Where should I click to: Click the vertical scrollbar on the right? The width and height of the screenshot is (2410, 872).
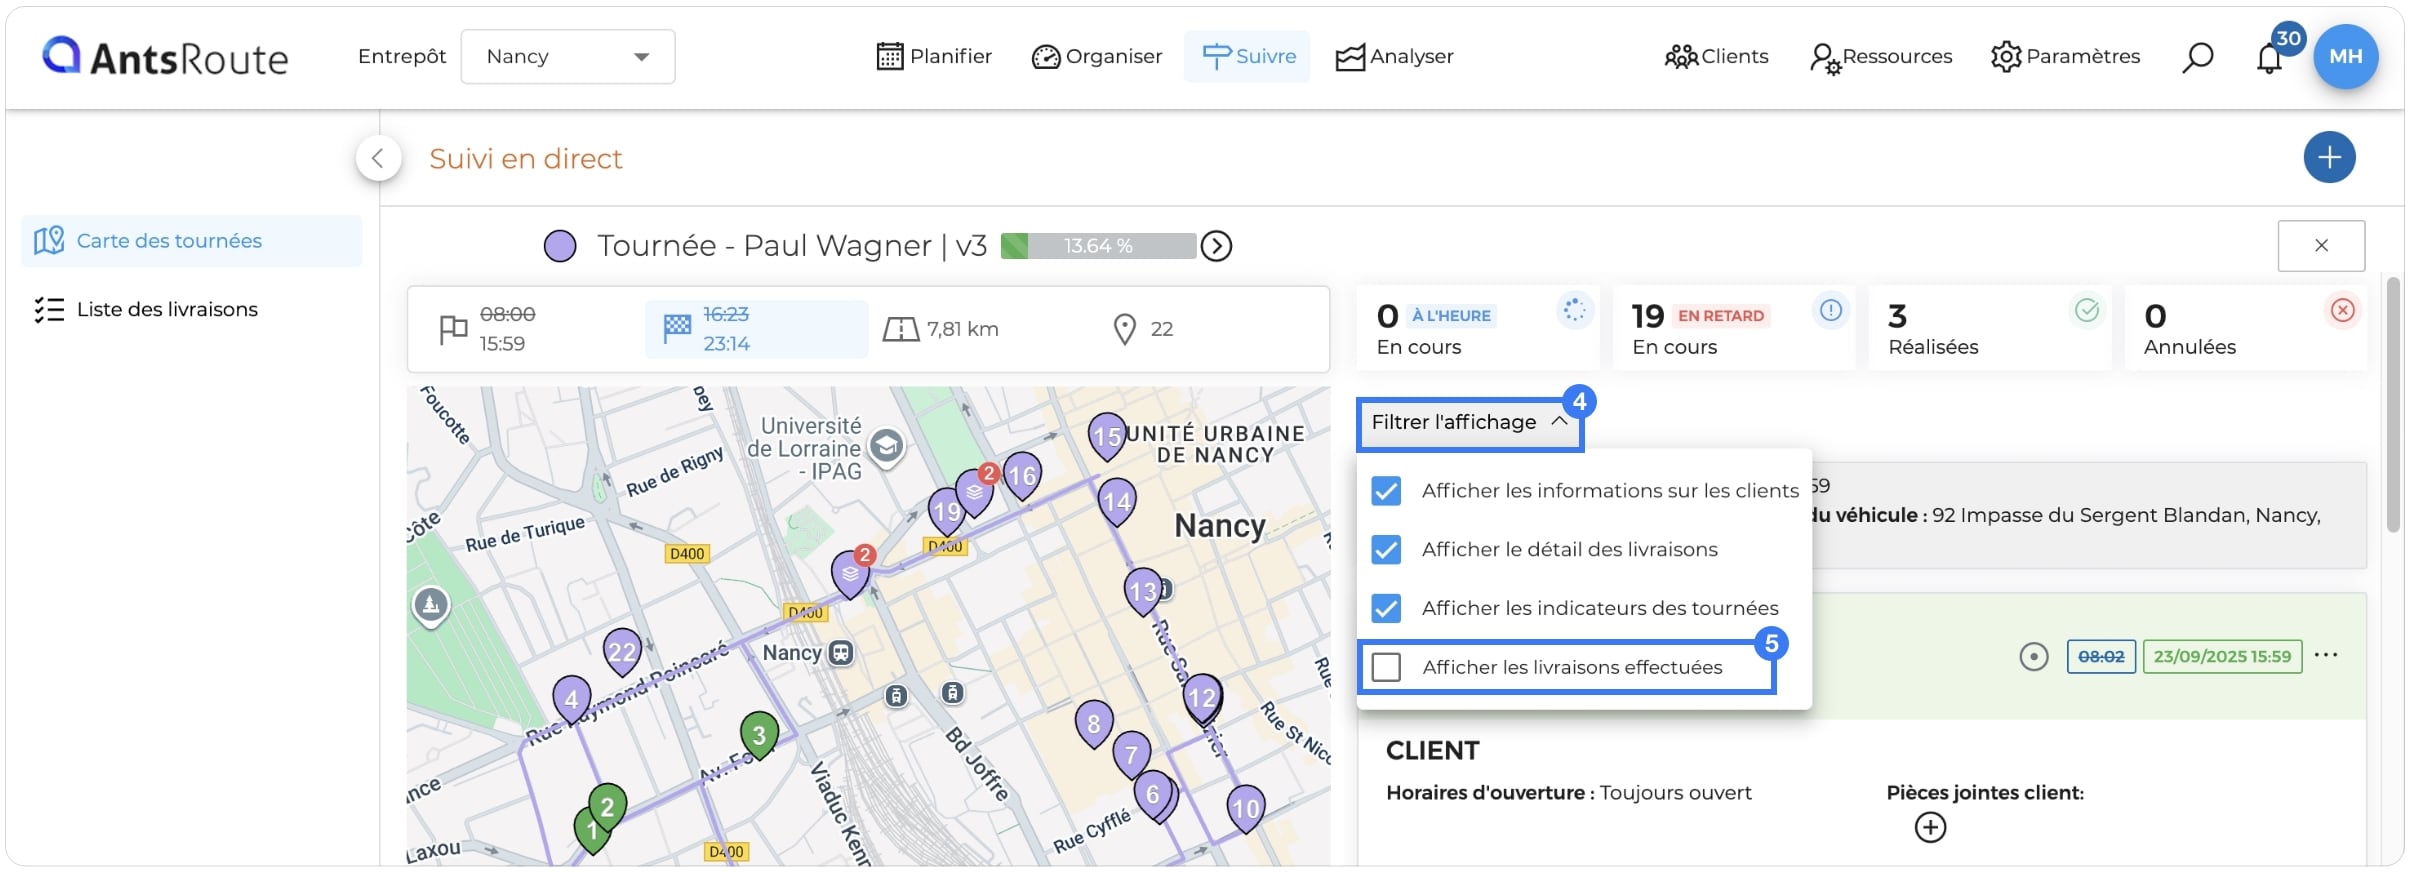click(2393, 405)
